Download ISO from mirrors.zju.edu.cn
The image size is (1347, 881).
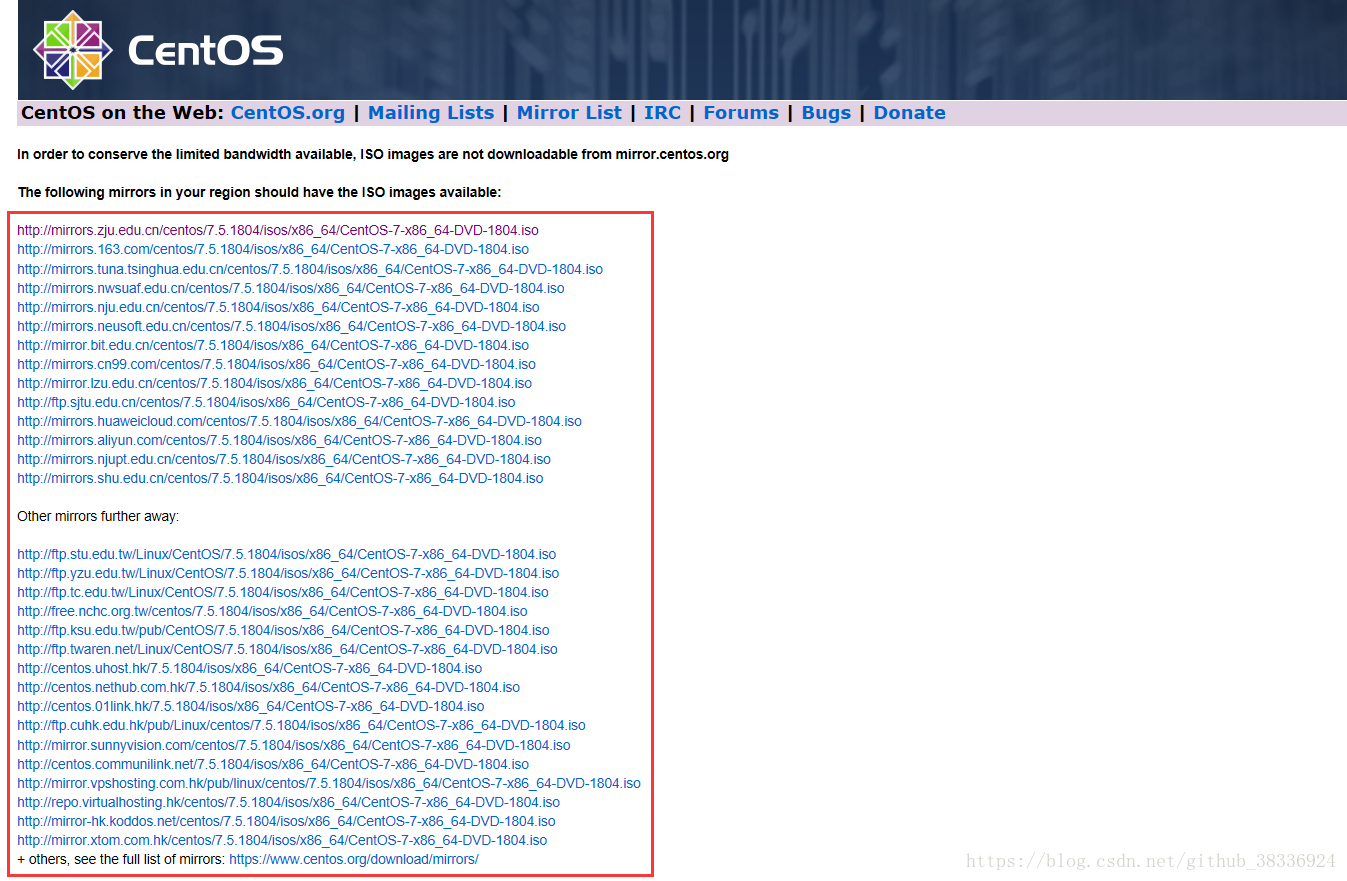click(x=278, y=230)
